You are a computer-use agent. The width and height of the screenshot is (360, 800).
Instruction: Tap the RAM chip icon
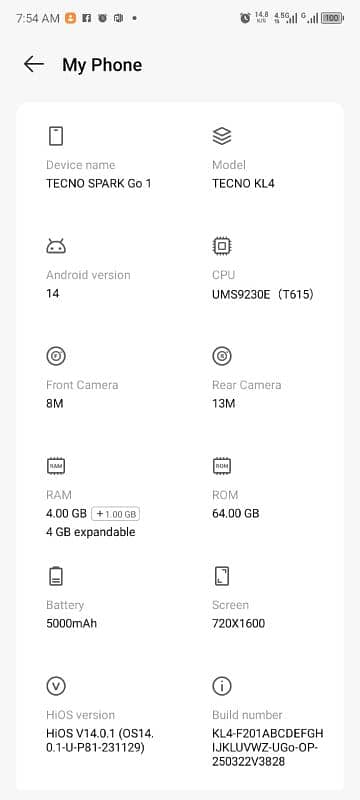pyautogui.click(x=56, y=466)
